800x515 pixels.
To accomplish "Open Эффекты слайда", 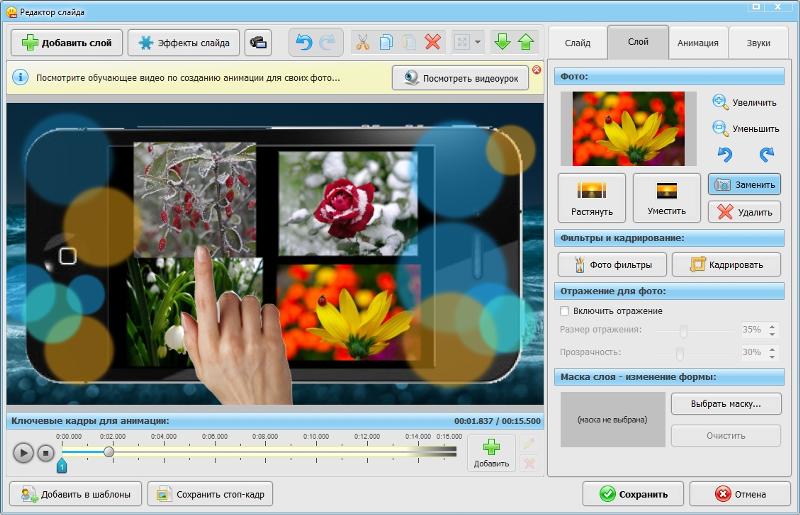I will click(x=184, y=42).
